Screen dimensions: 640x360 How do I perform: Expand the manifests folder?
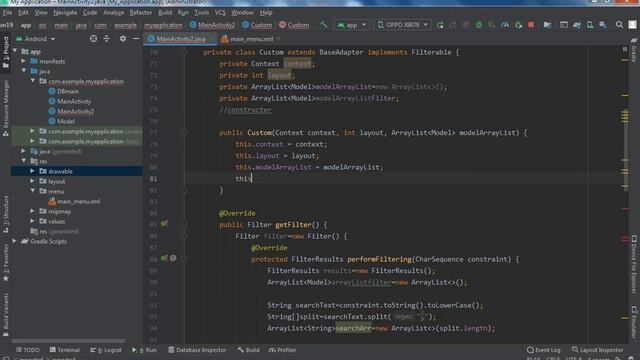[24, 61]
